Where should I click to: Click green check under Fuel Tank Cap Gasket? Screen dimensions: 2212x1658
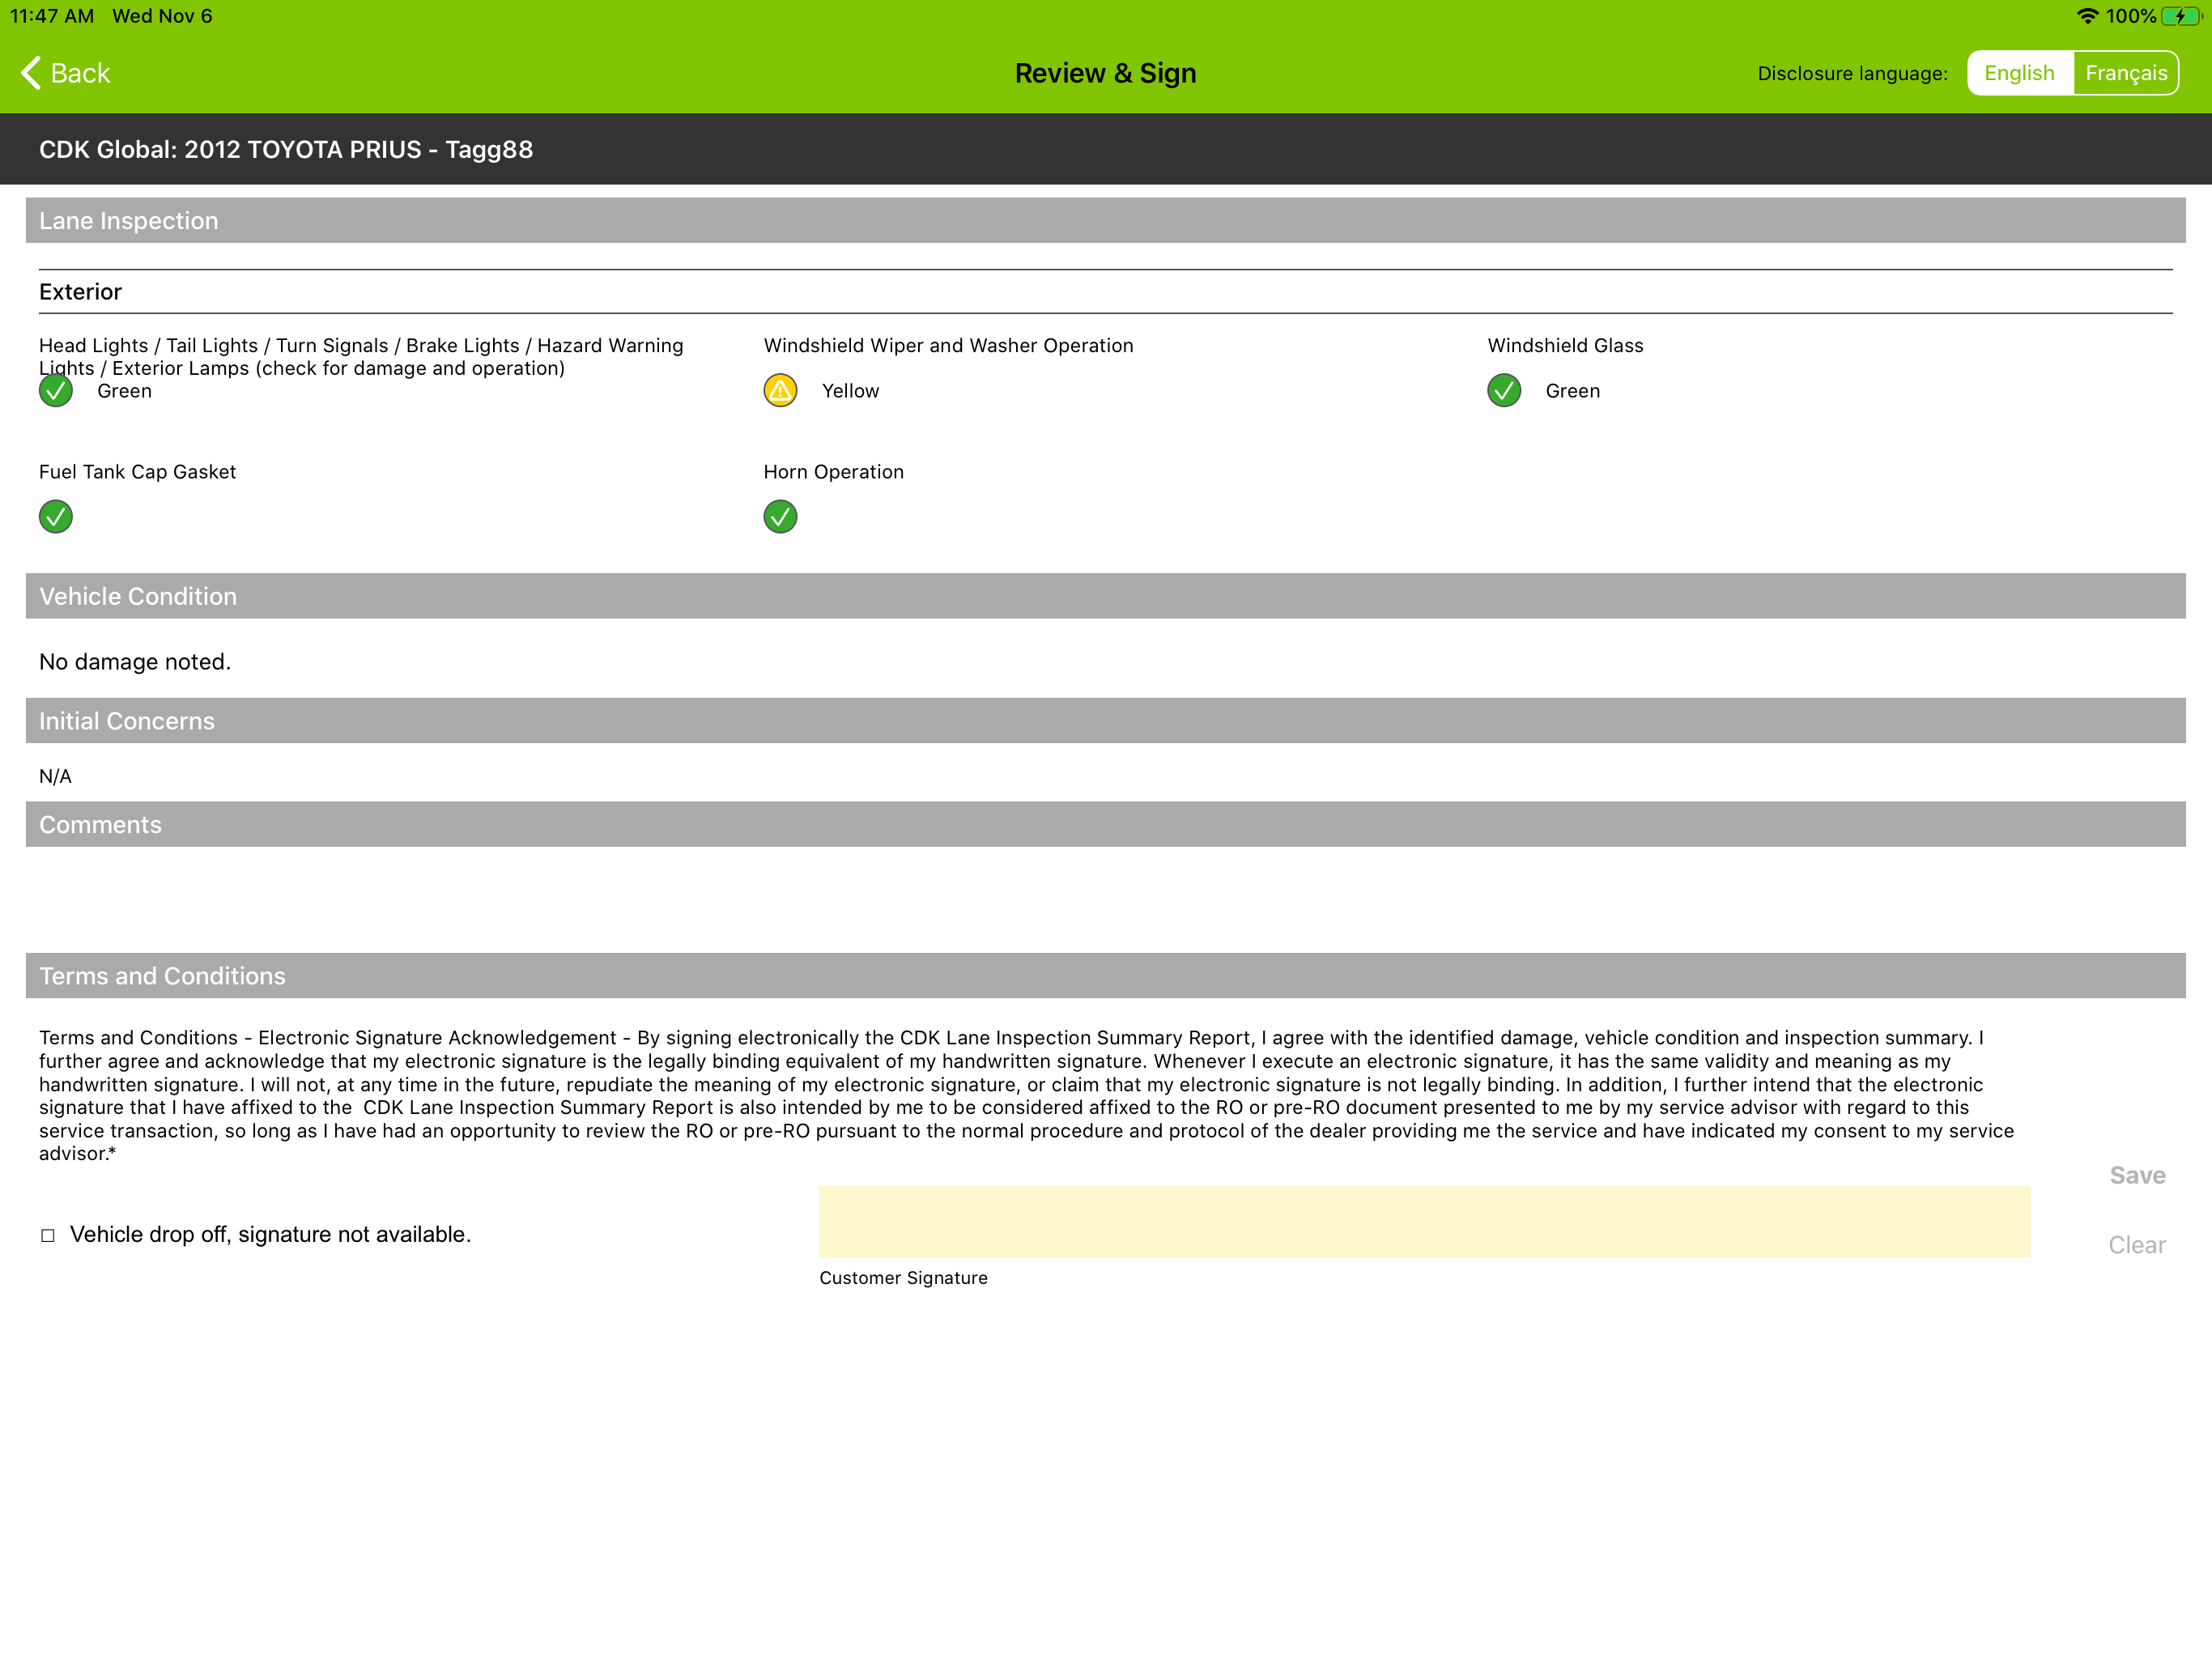tap(56, 517)
